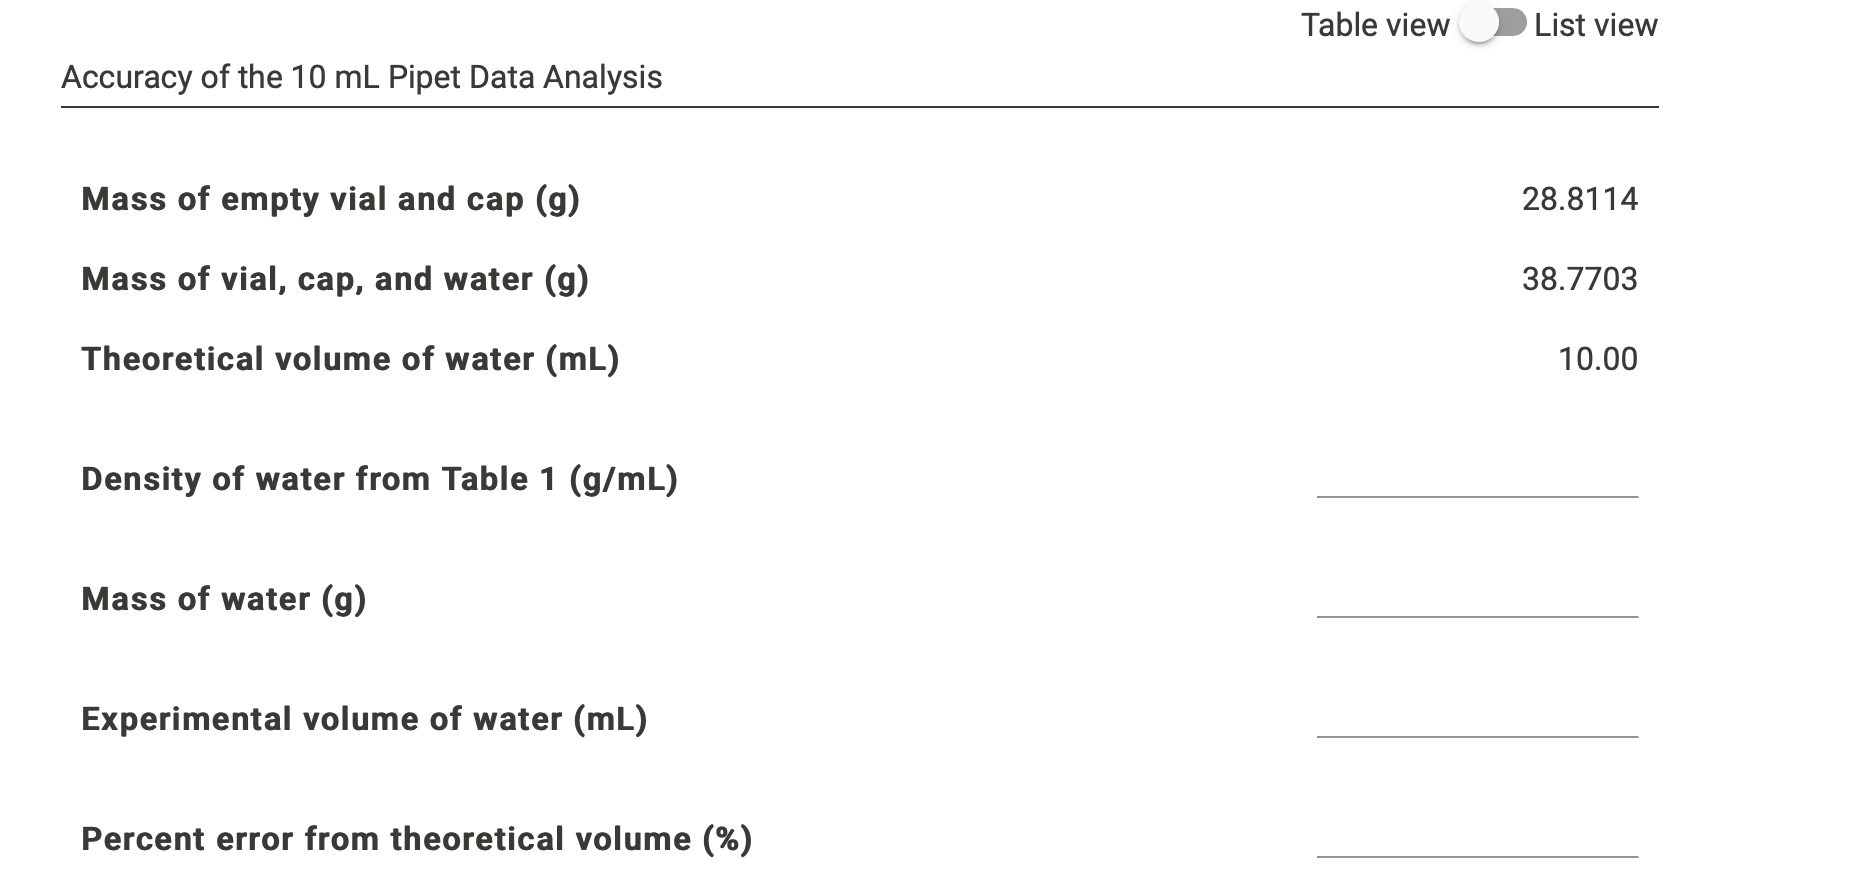Image resolution: width=1850 pixels, height=890 pixels.
Task: Click the label 'Mass of vial, cap, and water (g)'
Action: point(335,279)
